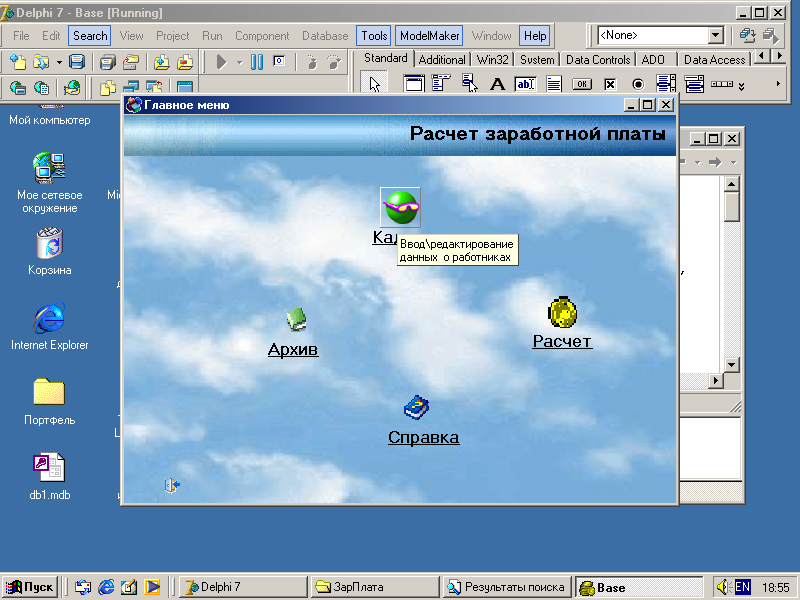Image resolution: width=800 pixels, height=600 pixels.
Task: Click the green book Архив icon
Action: [x=296, y=320]
